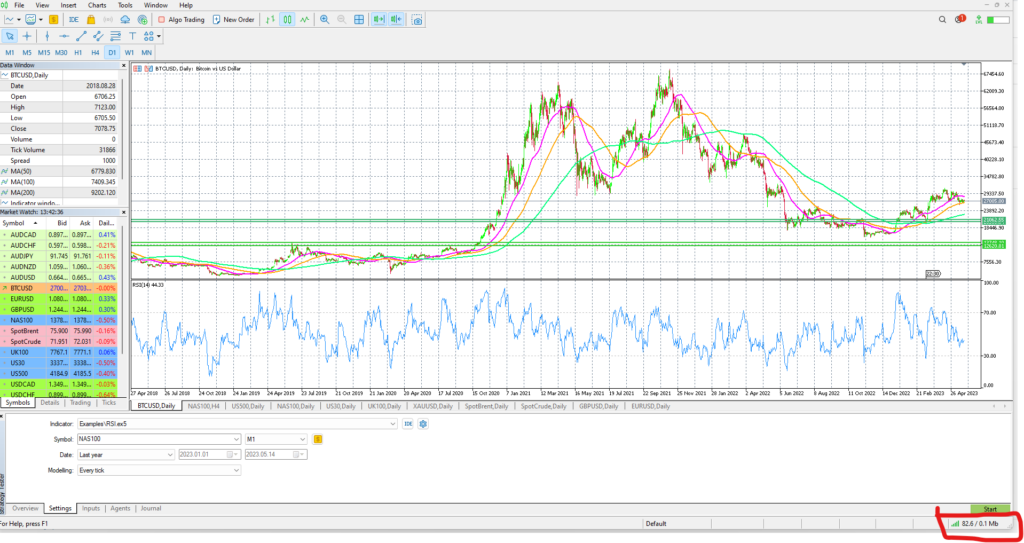Switch to the NAS100,H4 chart tab
The height and width of the screenshot is (543, 1024).
(x=204, y=406)
